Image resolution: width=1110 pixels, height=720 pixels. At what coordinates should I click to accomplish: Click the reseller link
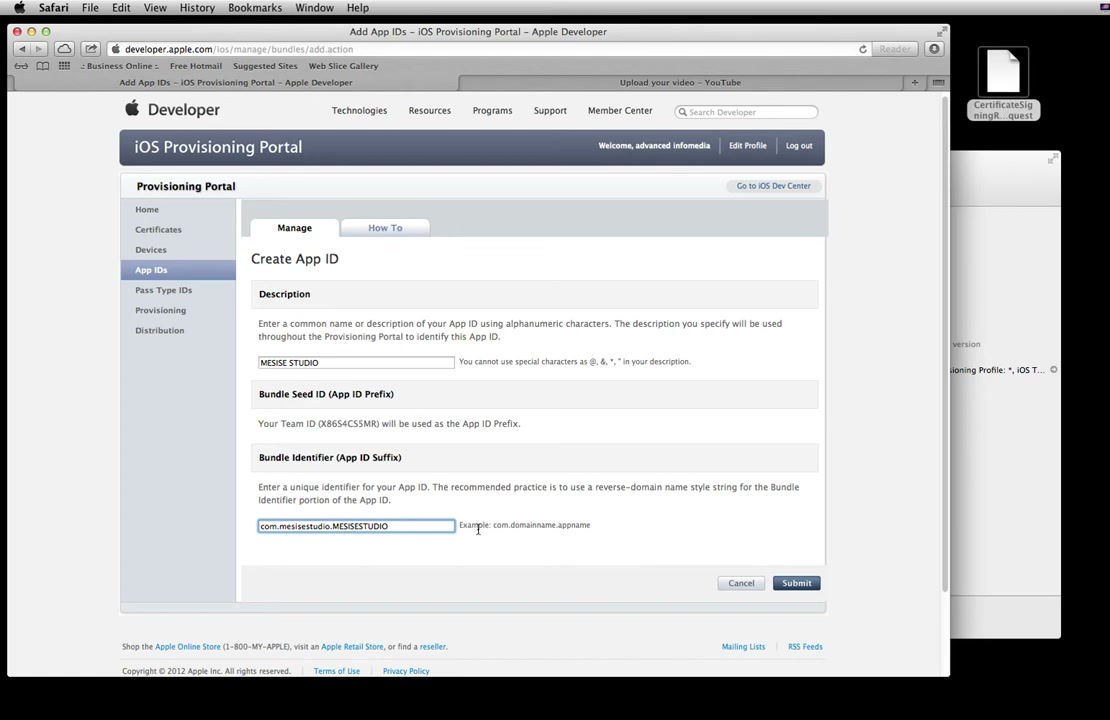pyautogui.click(x=433, y=647)
